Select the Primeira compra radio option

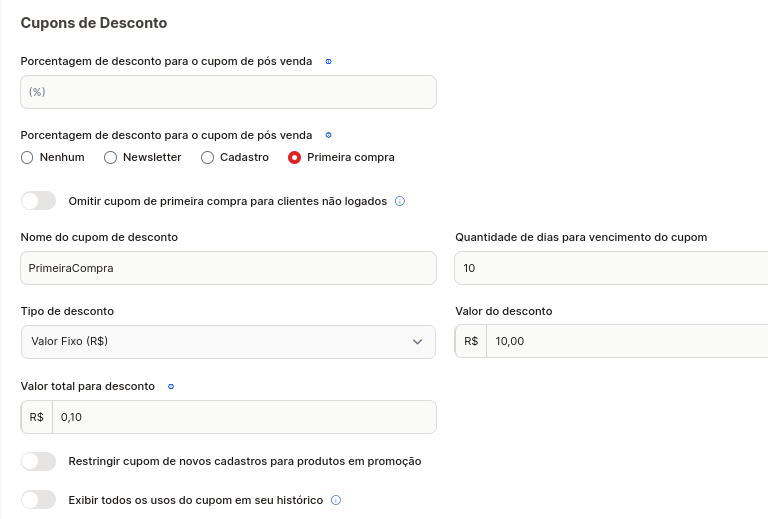tap(294, 157)
